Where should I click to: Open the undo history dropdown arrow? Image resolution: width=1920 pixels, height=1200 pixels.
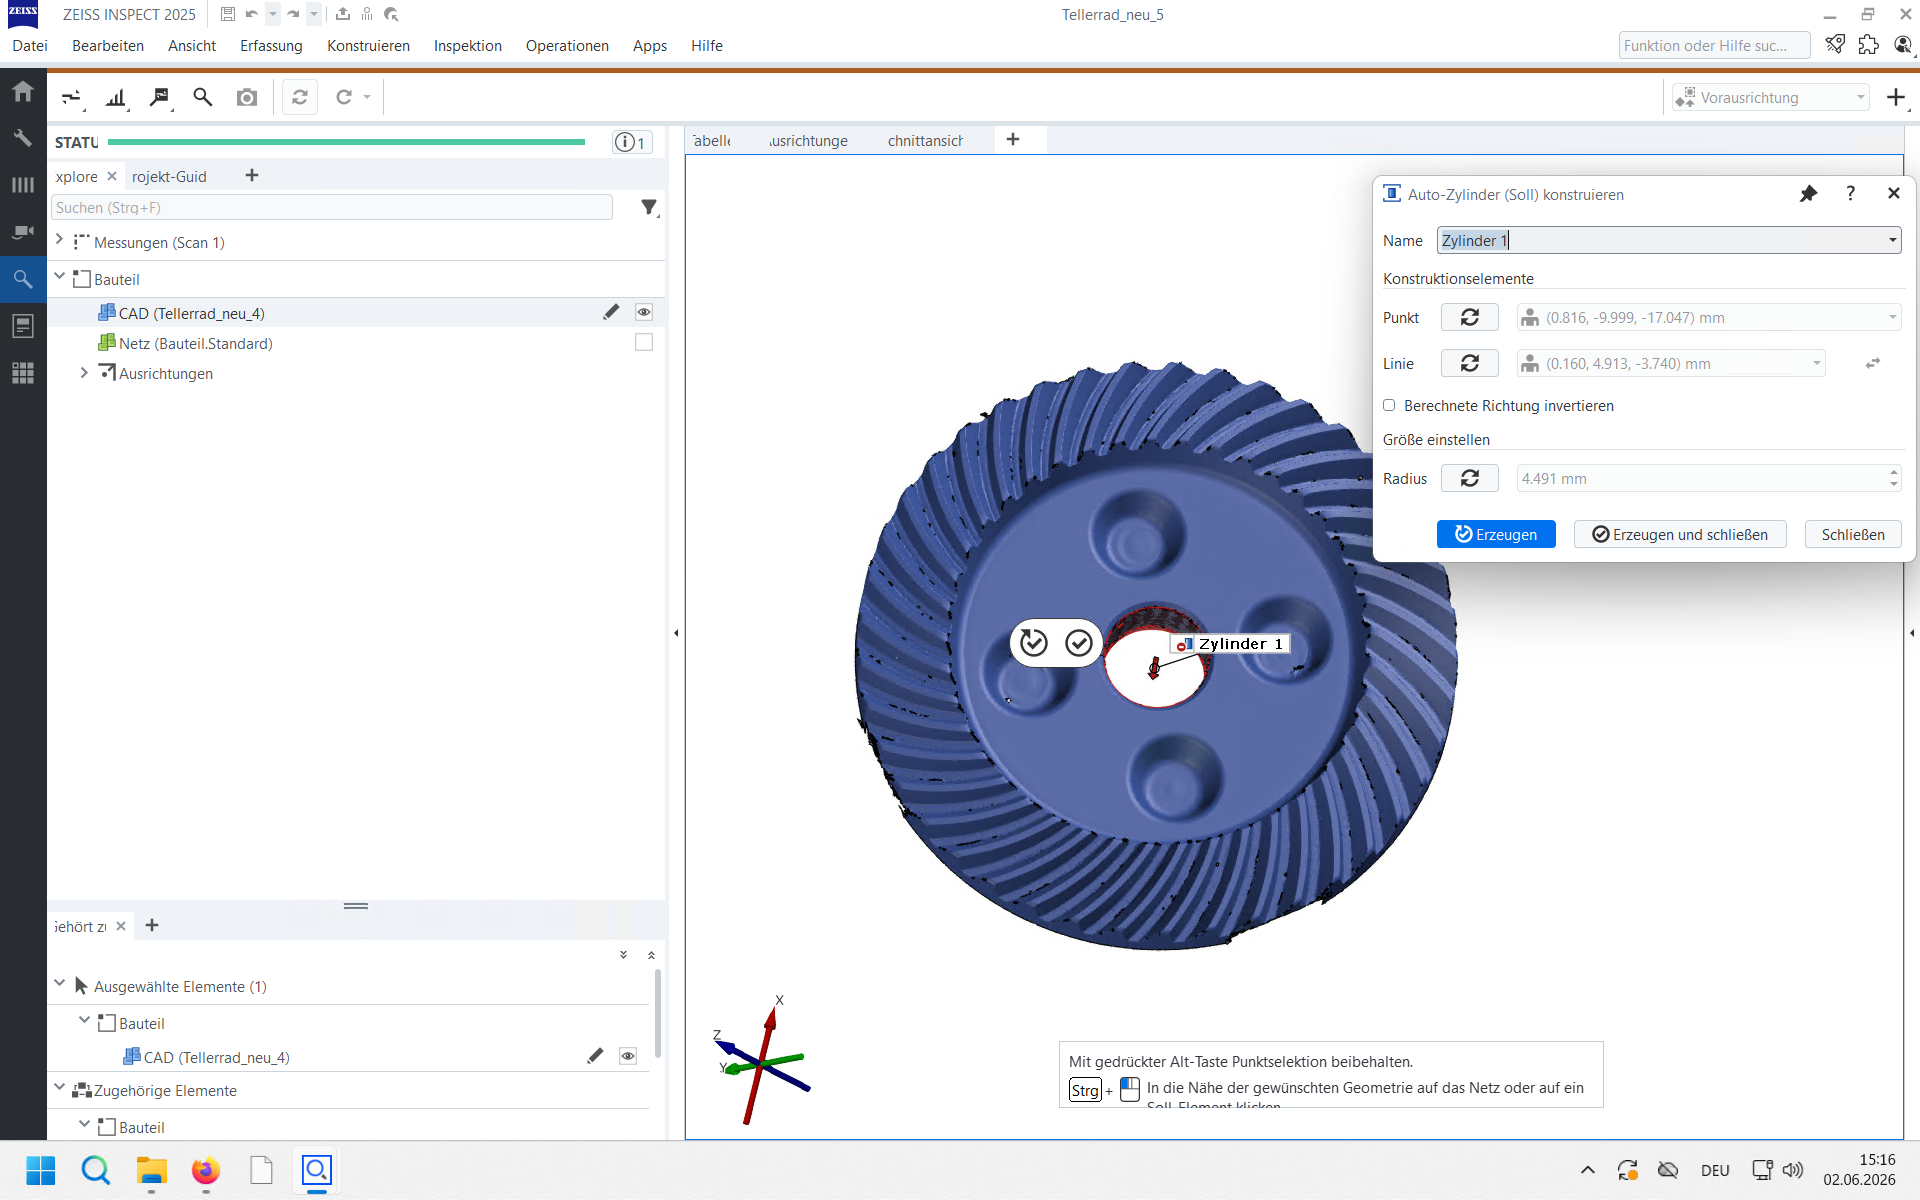pyautogui.click(x=273, y=14)
